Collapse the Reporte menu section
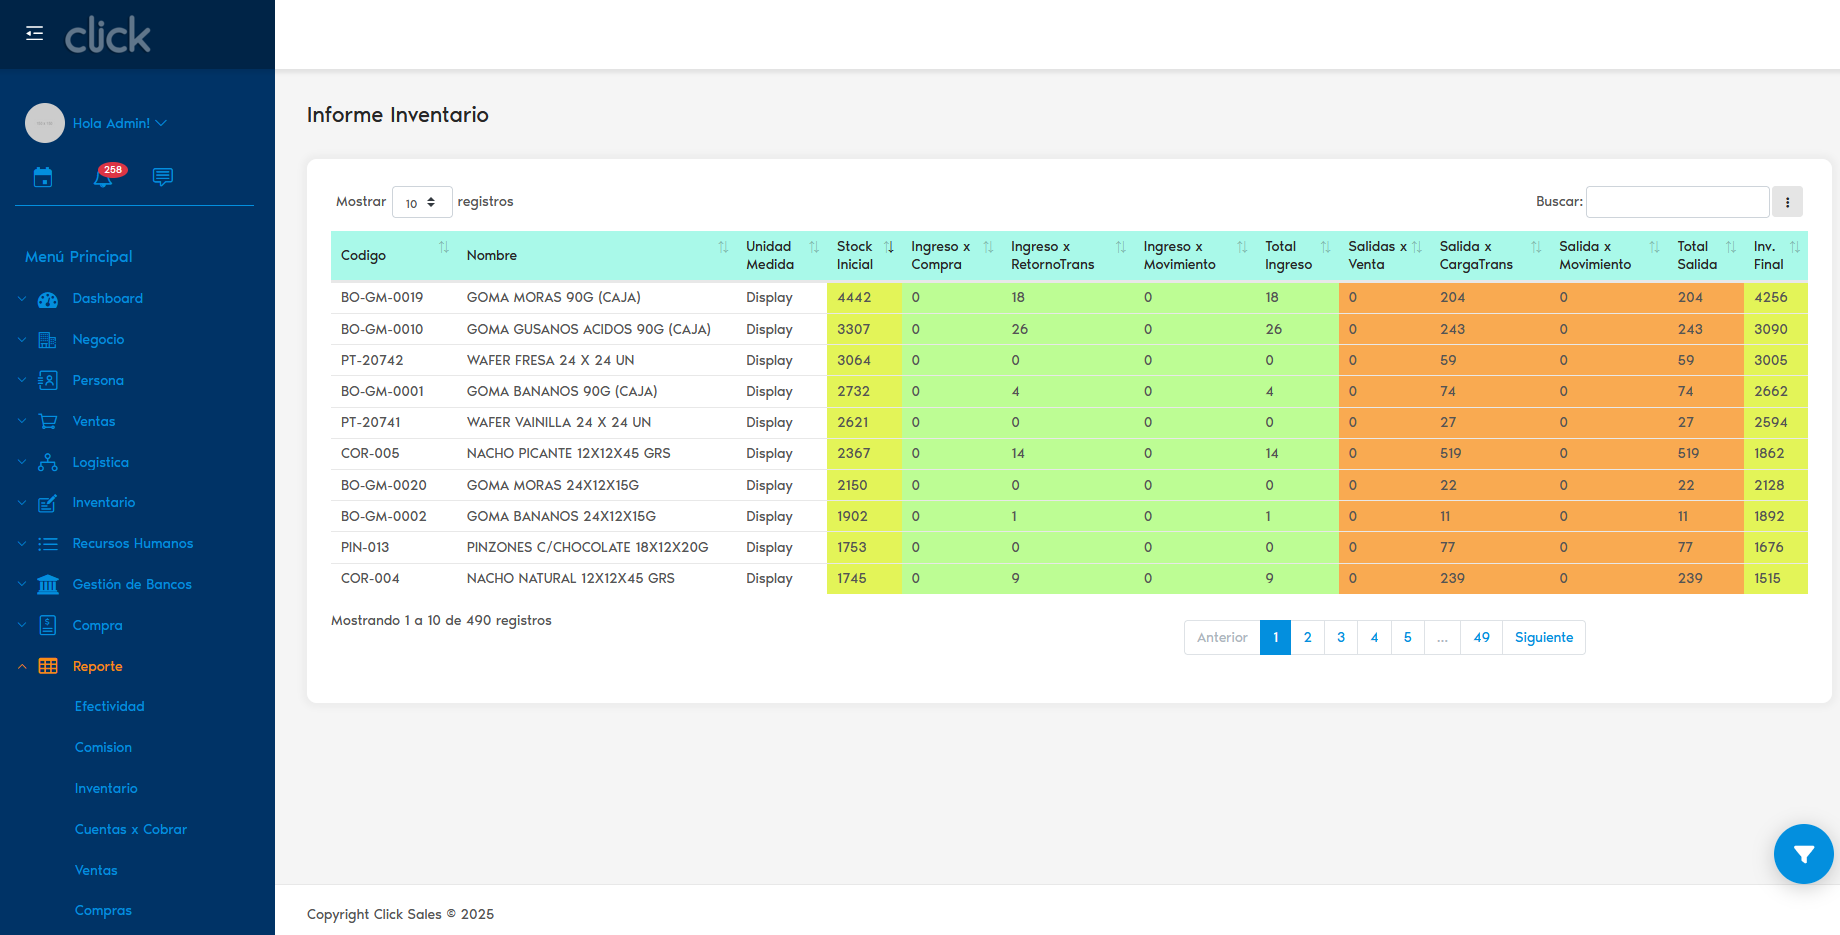 click(97, 667)
